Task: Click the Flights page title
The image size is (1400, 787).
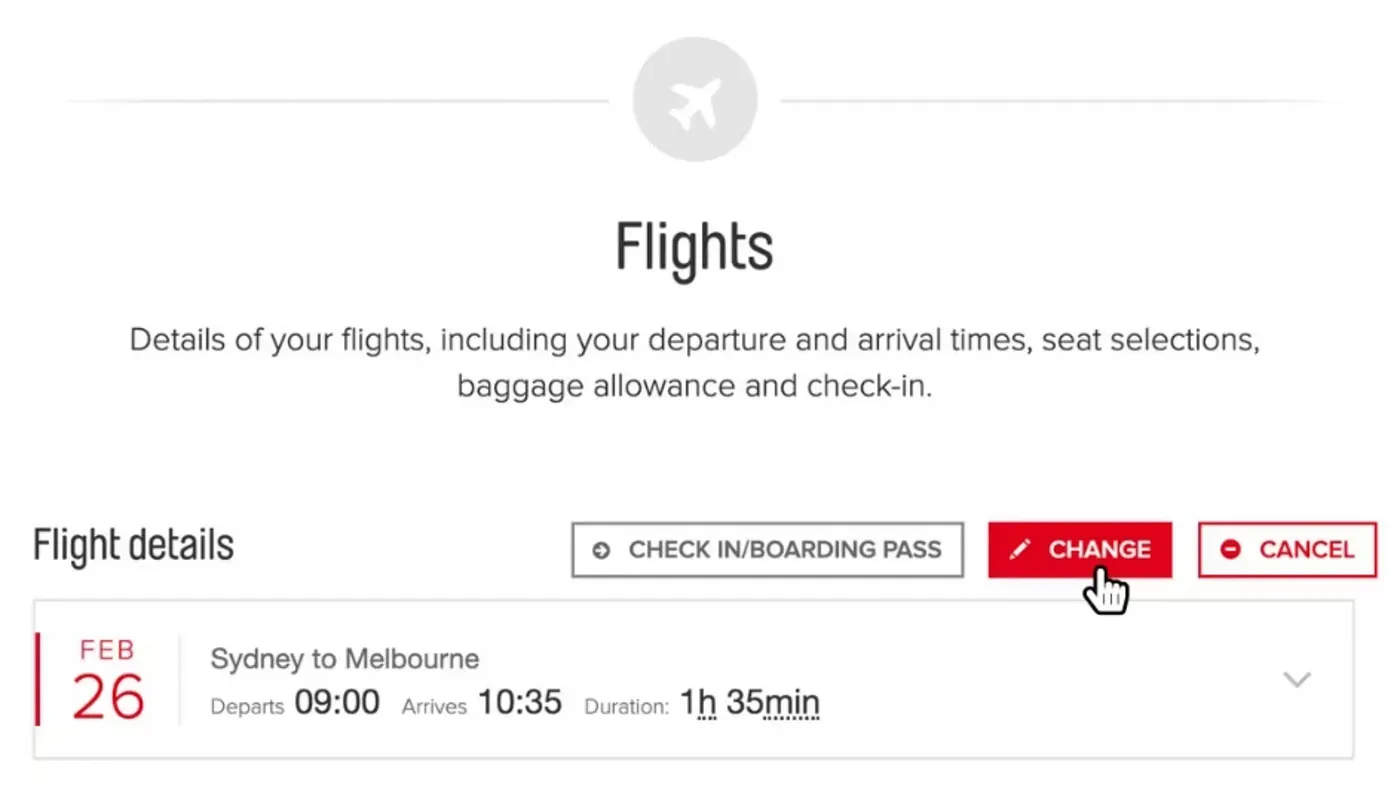Action: pos(694,245)
